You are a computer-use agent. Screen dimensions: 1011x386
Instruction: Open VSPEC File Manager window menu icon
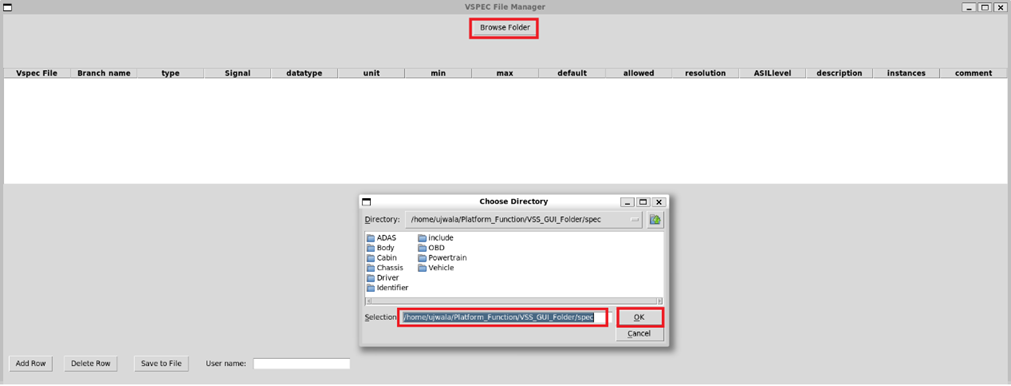[8, 7]
